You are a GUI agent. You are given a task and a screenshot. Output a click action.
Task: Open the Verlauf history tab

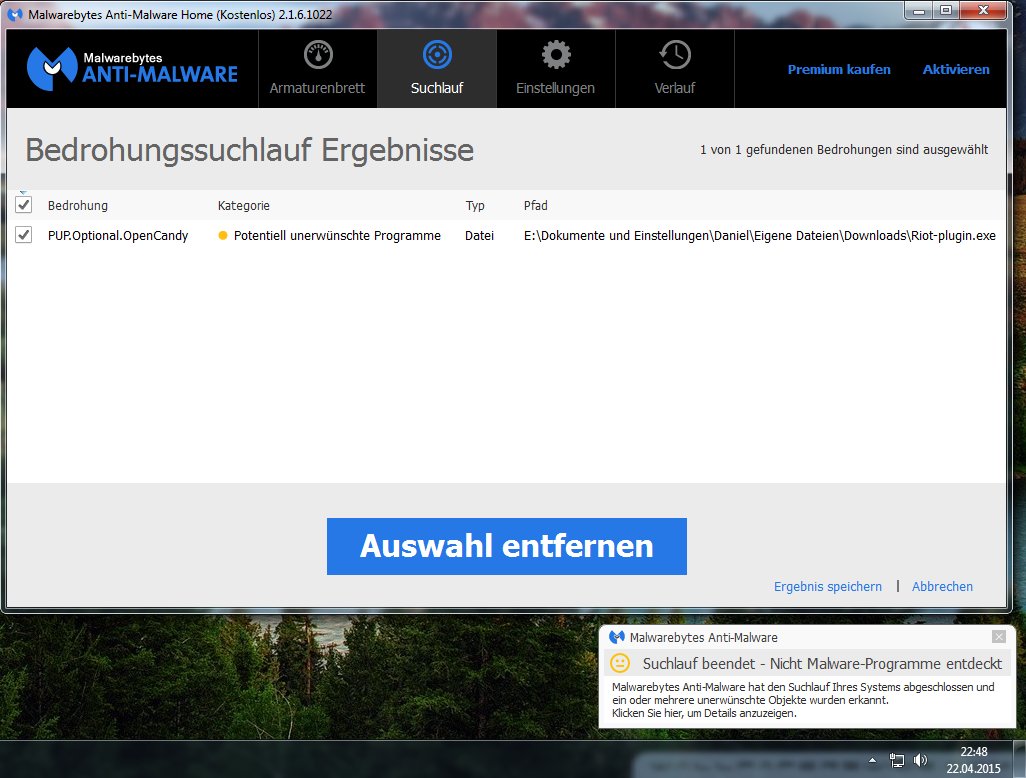[675, 69]
